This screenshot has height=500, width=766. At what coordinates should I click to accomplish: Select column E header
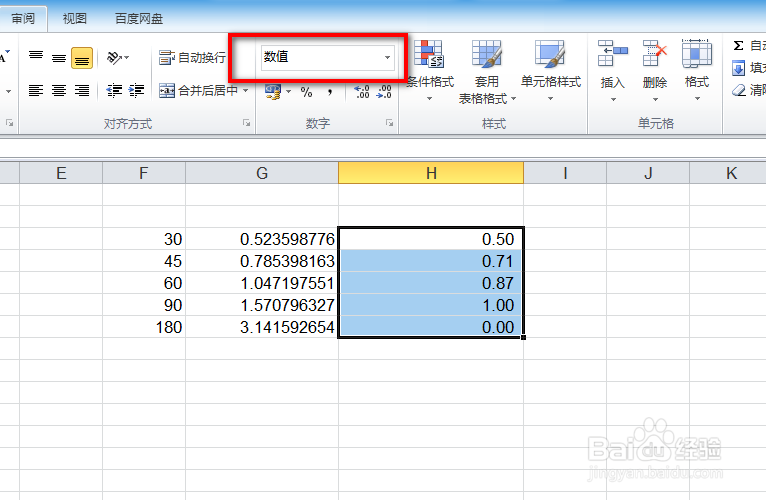61,173
